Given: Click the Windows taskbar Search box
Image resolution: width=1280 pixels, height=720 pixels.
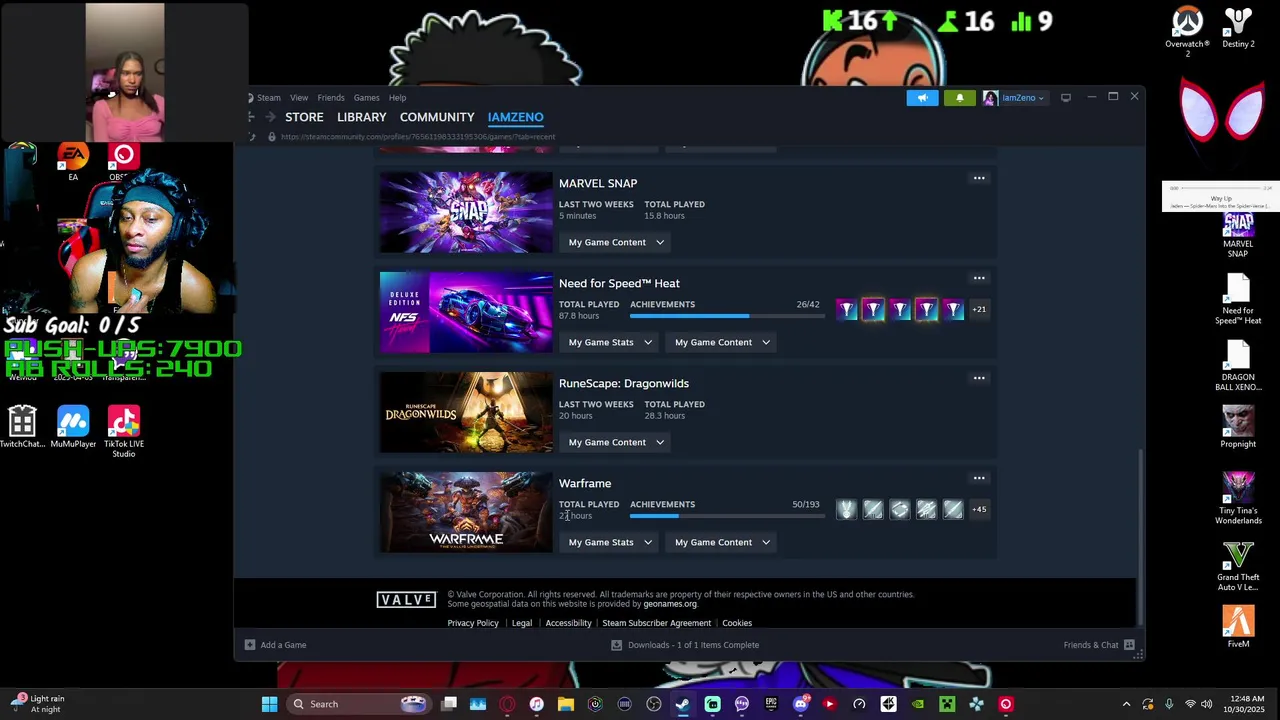Looking at the screenshot, I should click(x=358, y=704).
